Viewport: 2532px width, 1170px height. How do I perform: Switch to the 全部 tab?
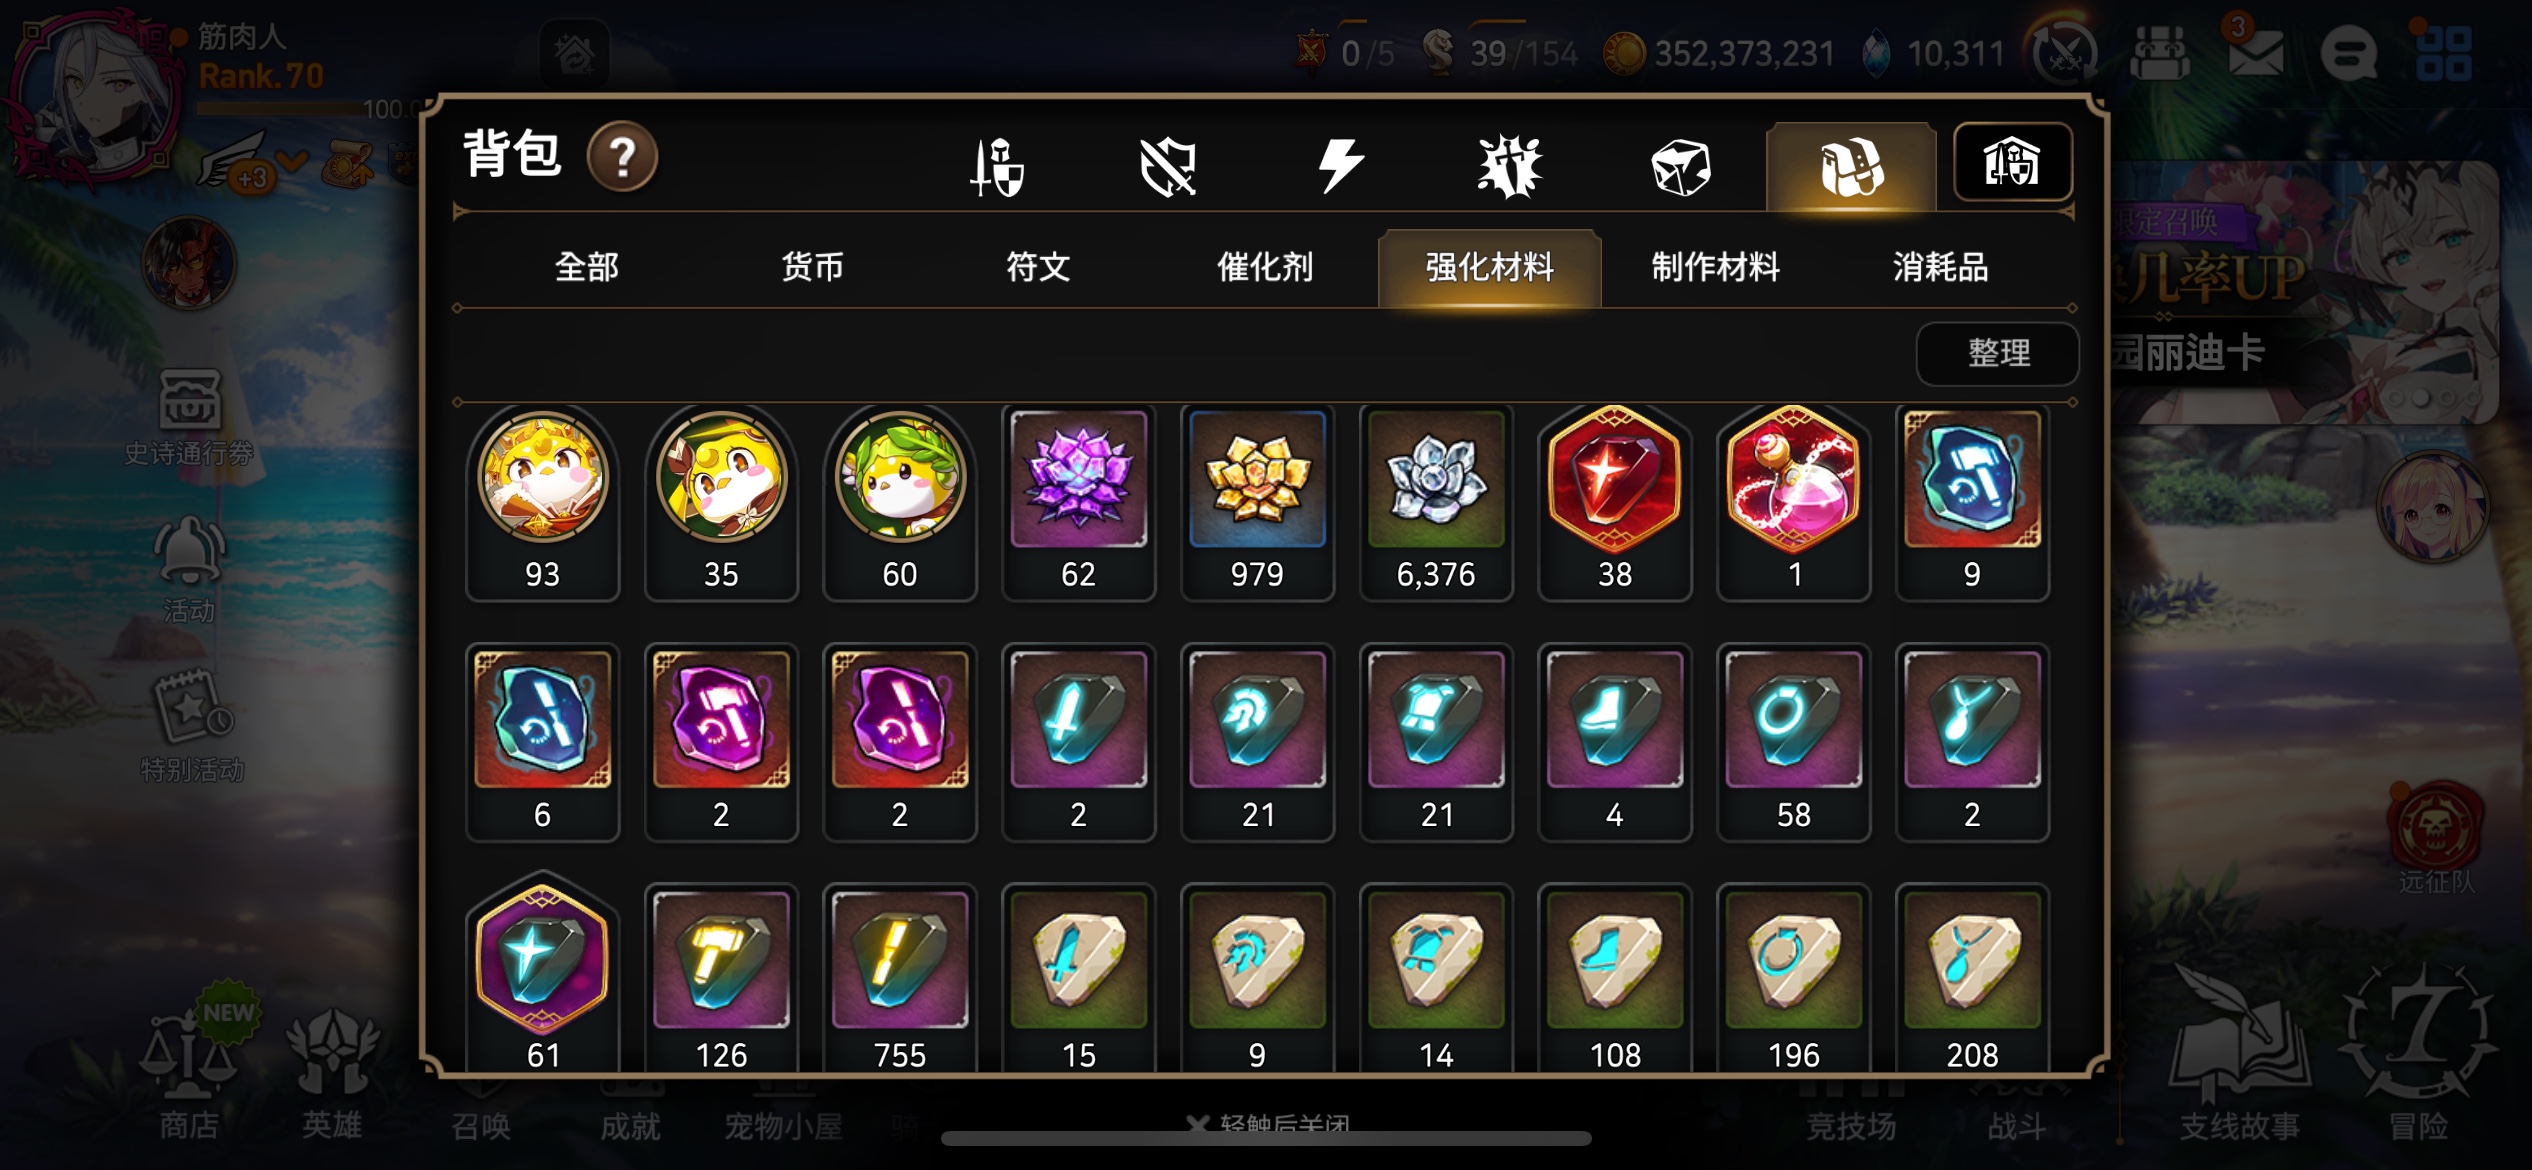point(587,267)
